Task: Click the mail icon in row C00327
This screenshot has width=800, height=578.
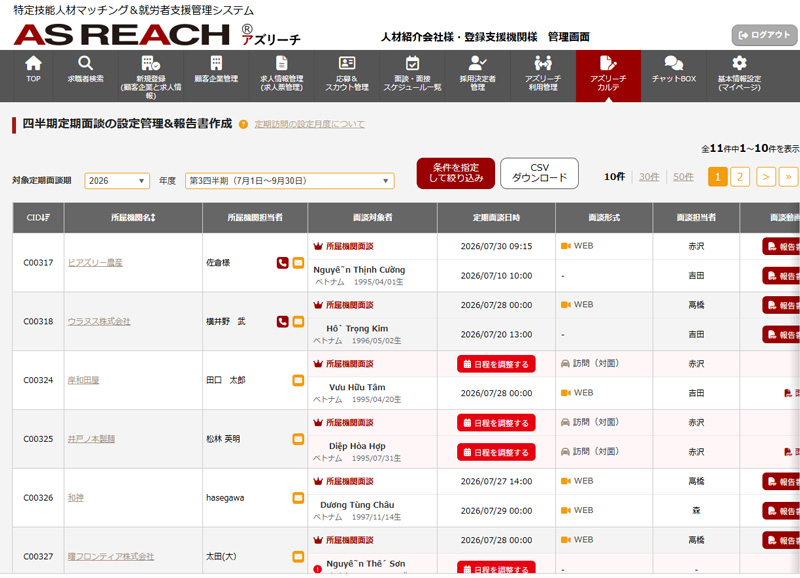Action: click(298, 557)
